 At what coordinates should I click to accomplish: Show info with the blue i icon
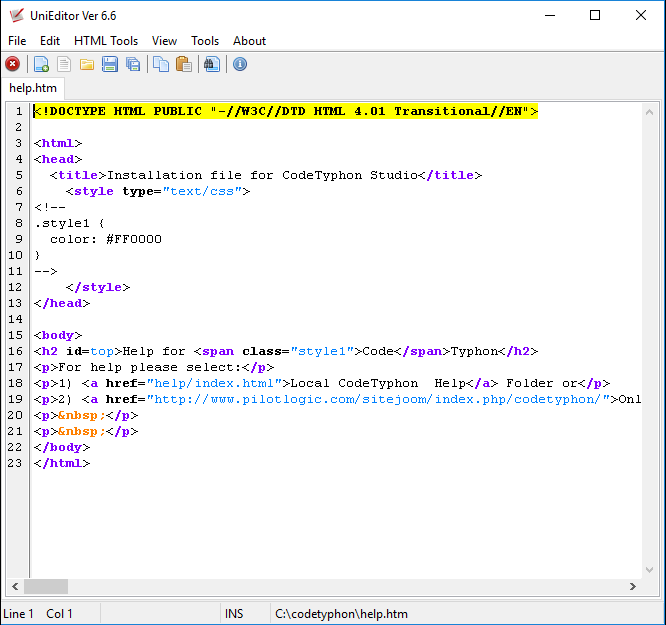coord(240,64)
